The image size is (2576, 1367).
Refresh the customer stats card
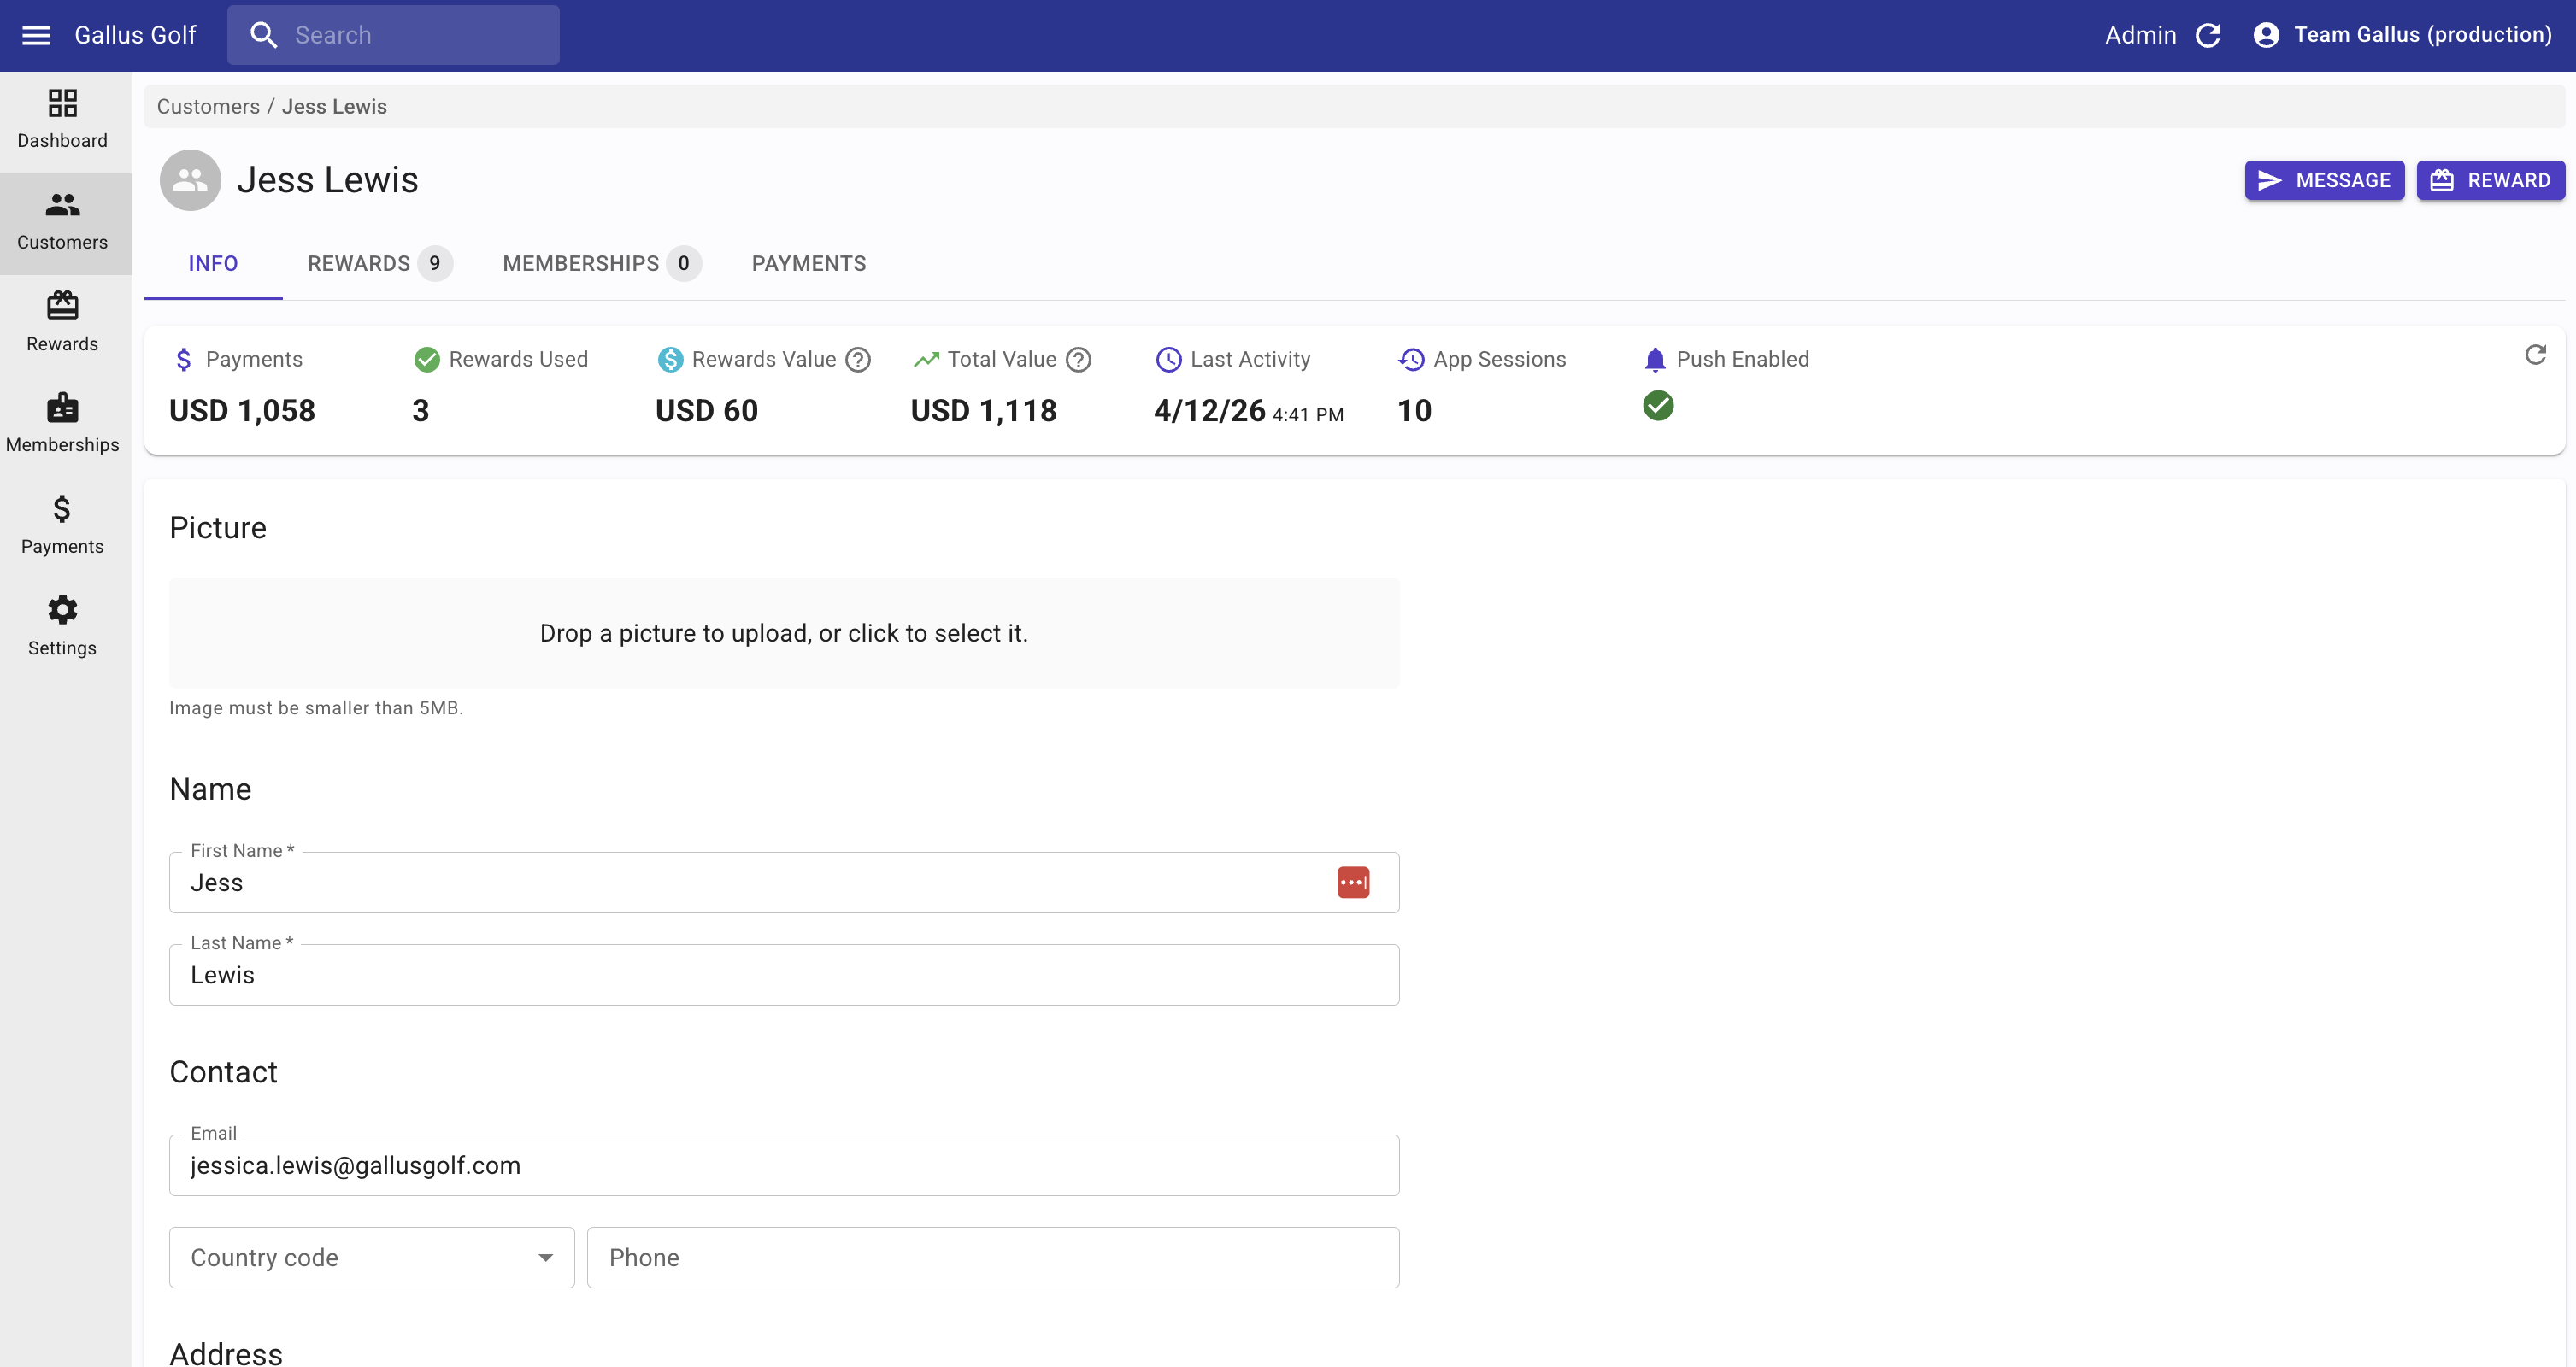pyautogui.click(x=2534, y=355)
